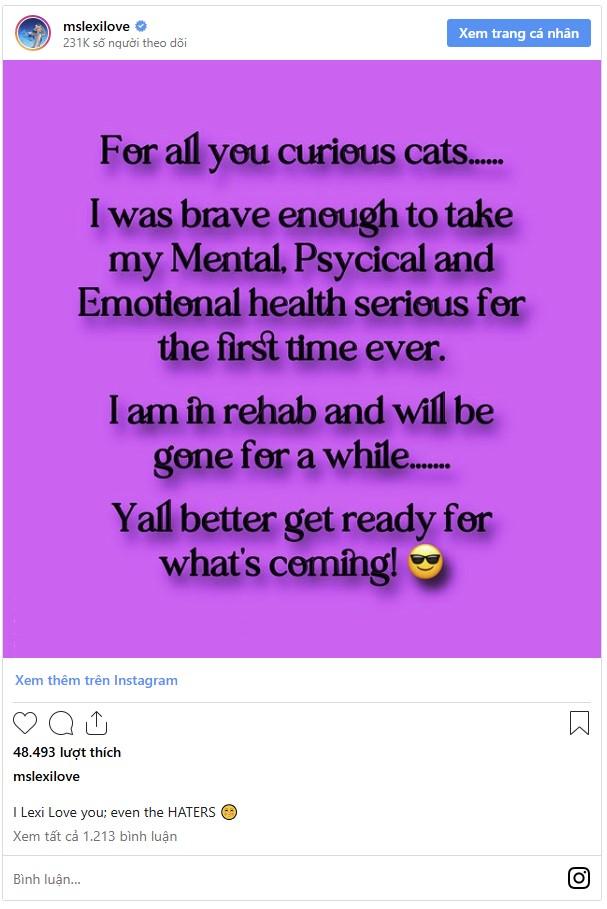Image resolution: width=607 pixels, height=909 pixels.
Task: Click the sunglasses emoji in the purple image
Action: [426, 562]
